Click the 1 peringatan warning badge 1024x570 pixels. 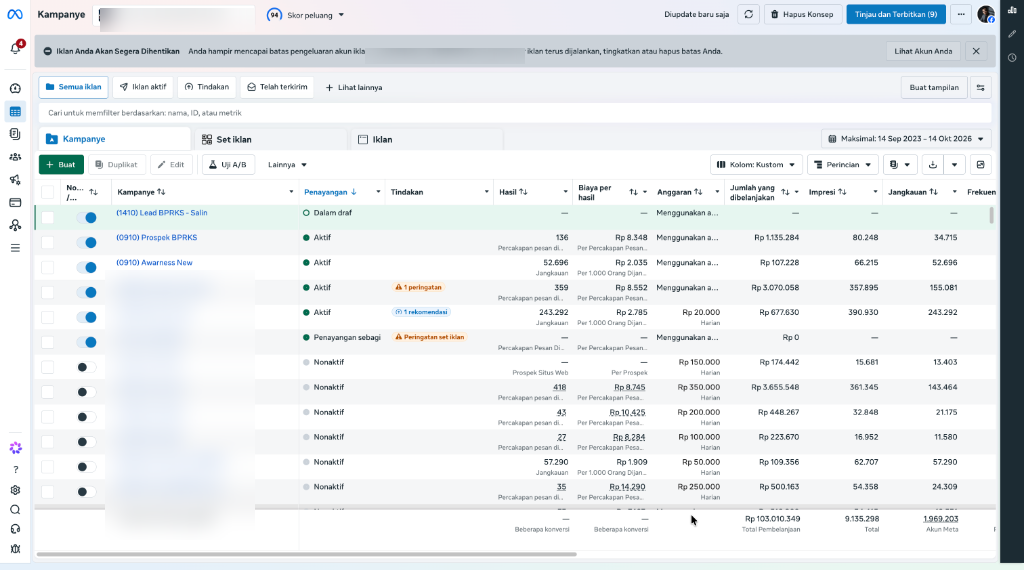(x=419, y=287)
